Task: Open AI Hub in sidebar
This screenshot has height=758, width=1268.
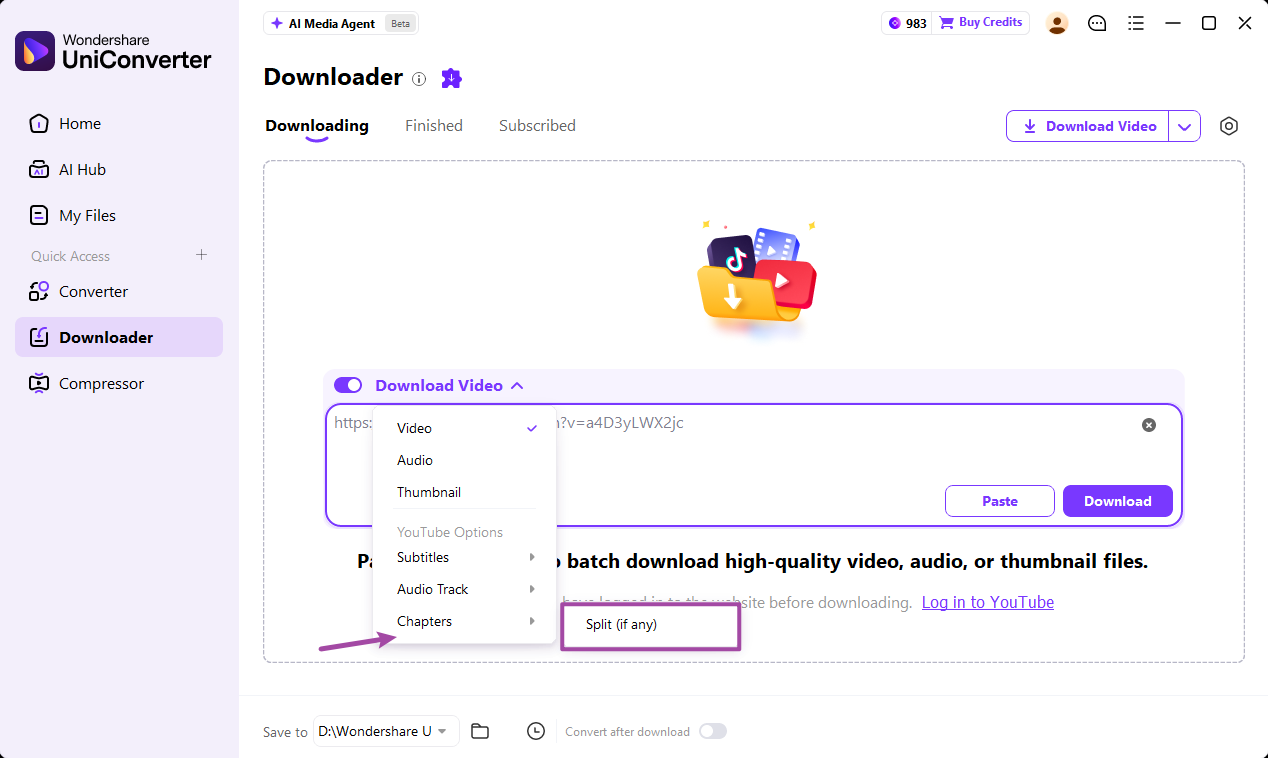Action: click(x=119, y=170)
